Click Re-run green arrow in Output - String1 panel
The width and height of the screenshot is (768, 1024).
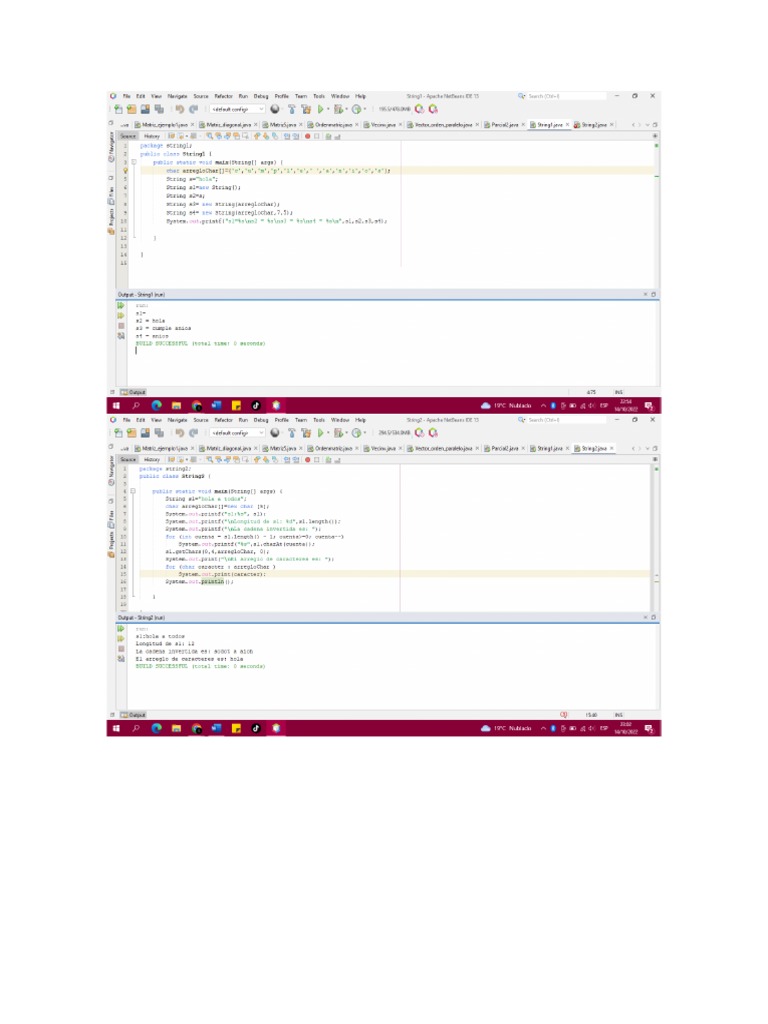click(x=121, y=305)
